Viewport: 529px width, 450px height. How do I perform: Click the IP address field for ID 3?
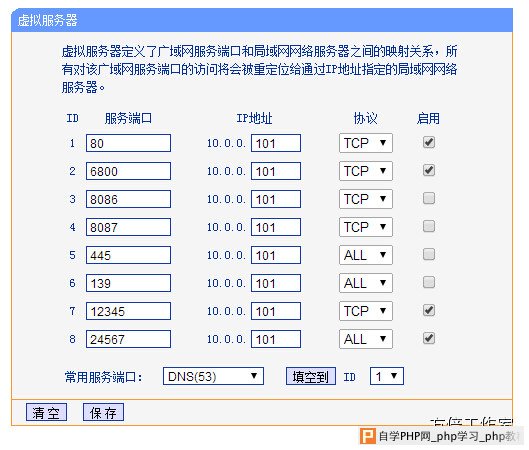pyautogui.click(x=276, y=199)
